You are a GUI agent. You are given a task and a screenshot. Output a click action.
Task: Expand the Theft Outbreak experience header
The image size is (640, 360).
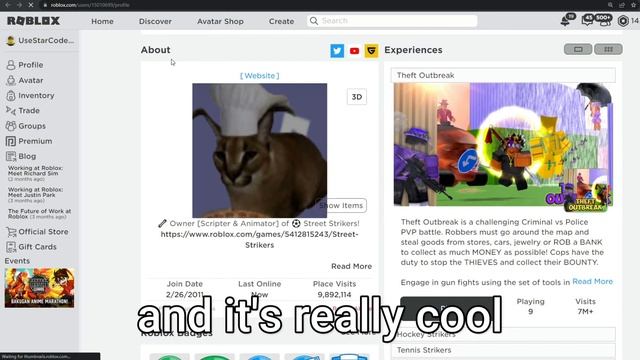point(503,75)
